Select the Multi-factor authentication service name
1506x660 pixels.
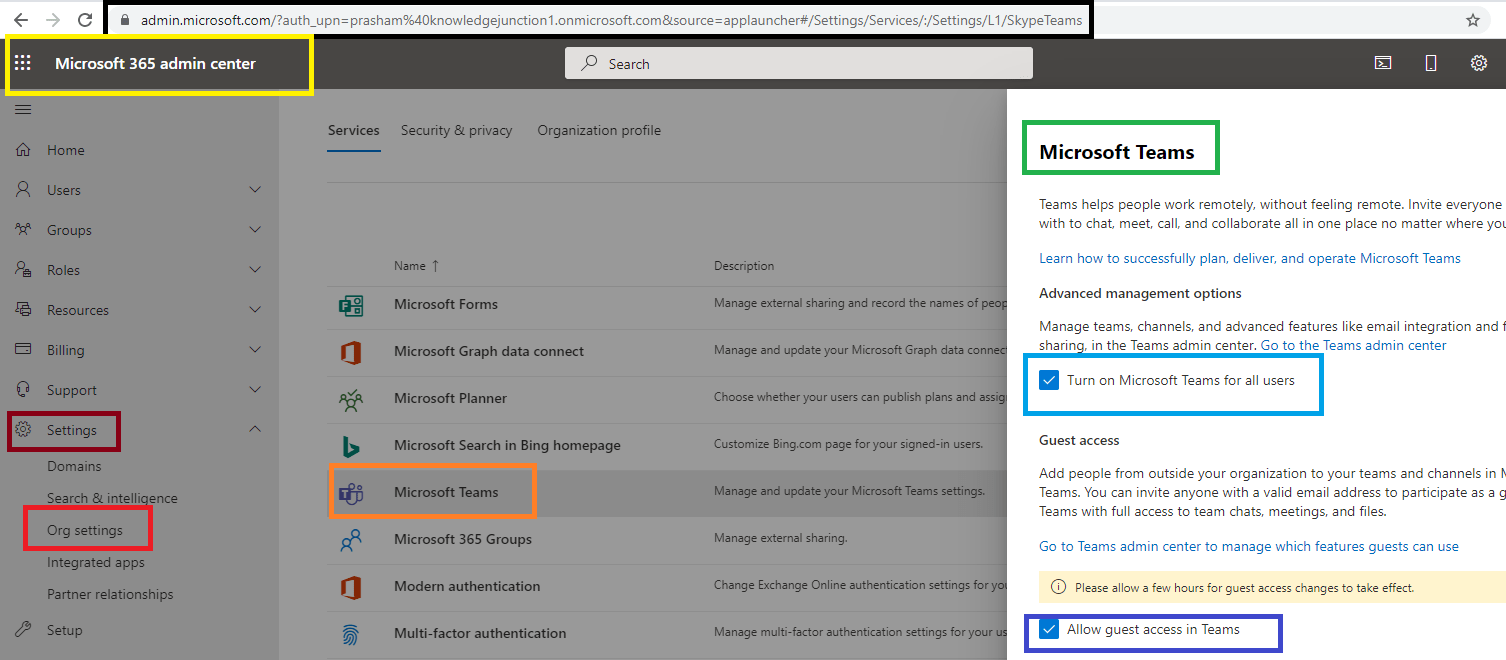click(x=480, y=633)
